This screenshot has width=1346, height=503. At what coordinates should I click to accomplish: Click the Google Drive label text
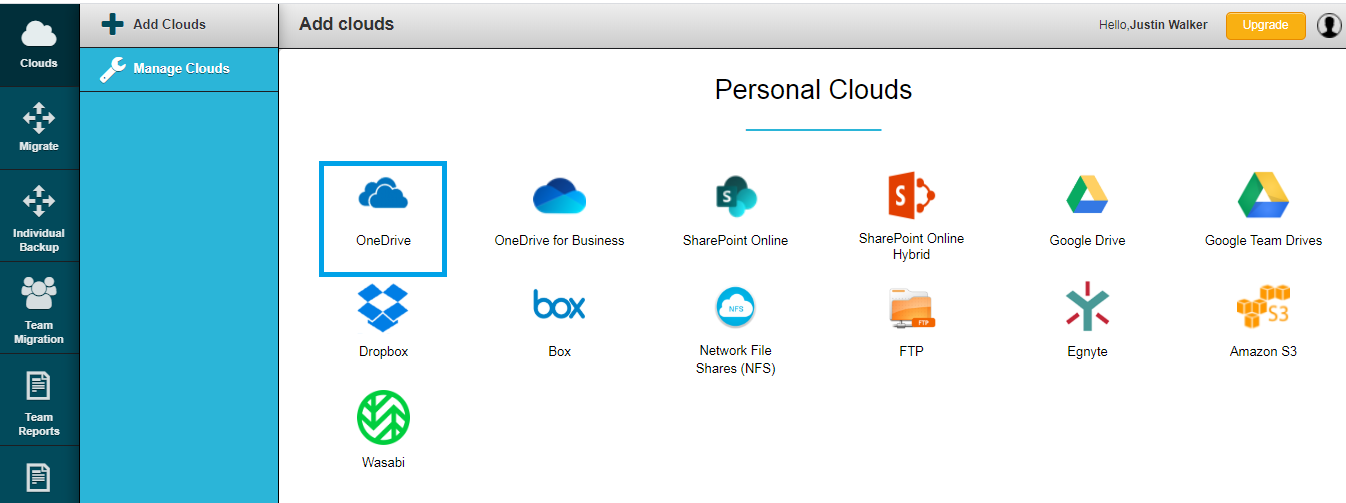click(1087, 241)
